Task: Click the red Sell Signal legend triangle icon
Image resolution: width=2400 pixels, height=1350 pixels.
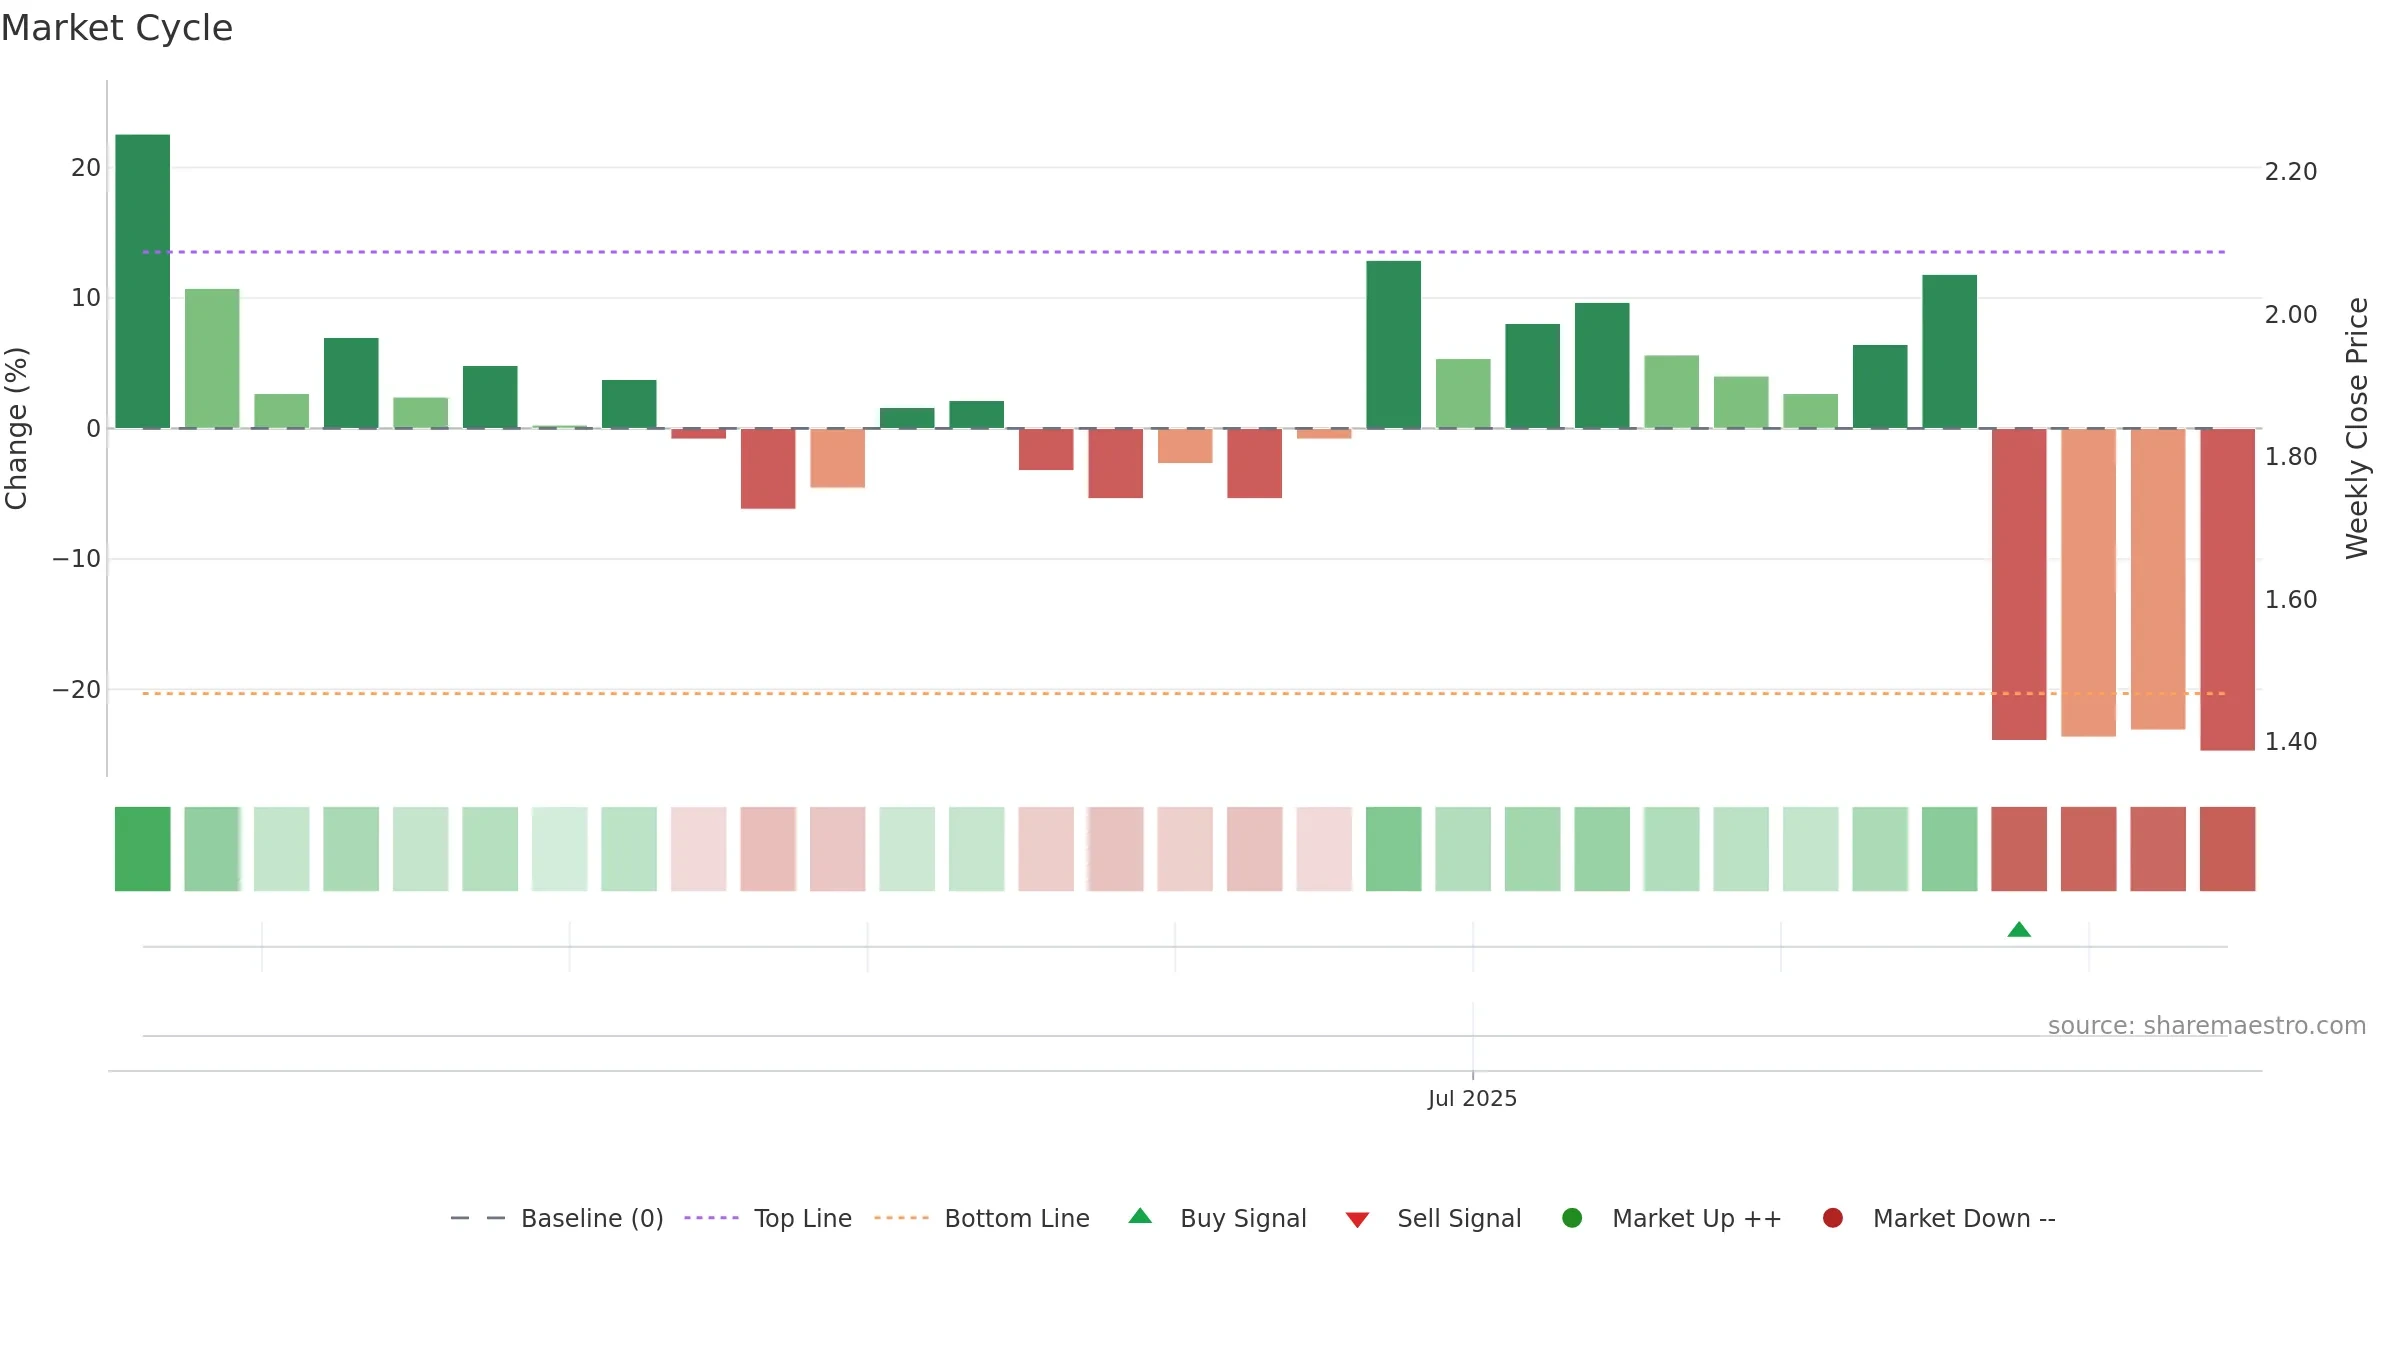Action: point(1357,1220)
